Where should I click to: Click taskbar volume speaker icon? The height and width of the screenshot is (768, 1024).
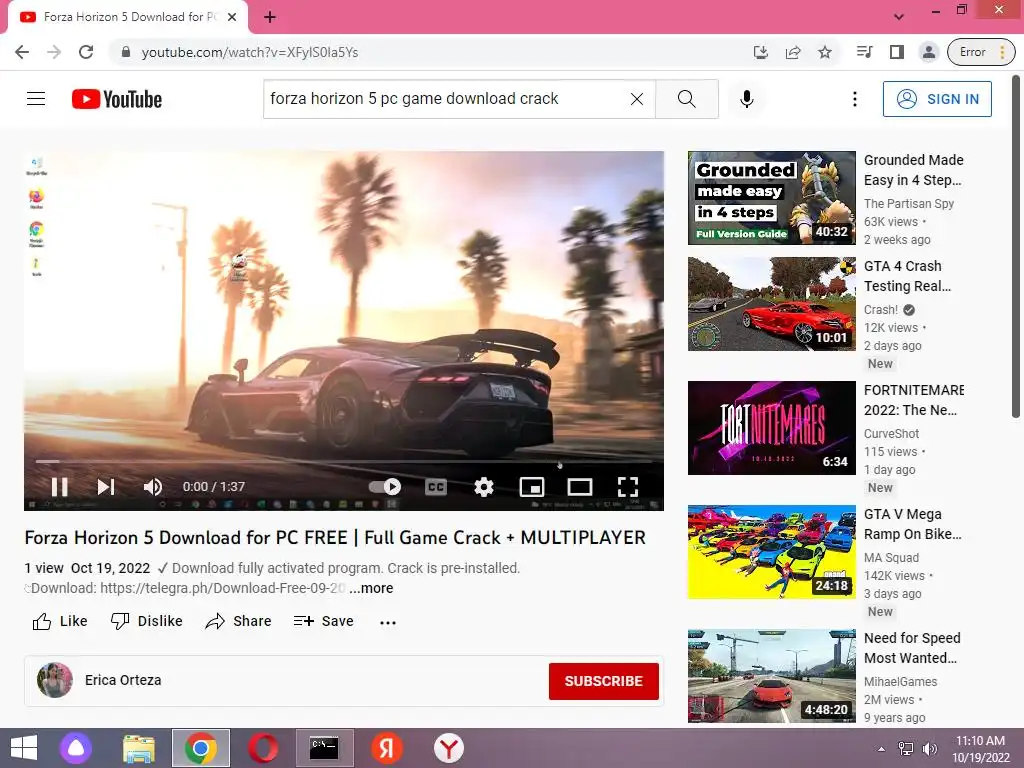coord(929,749)
